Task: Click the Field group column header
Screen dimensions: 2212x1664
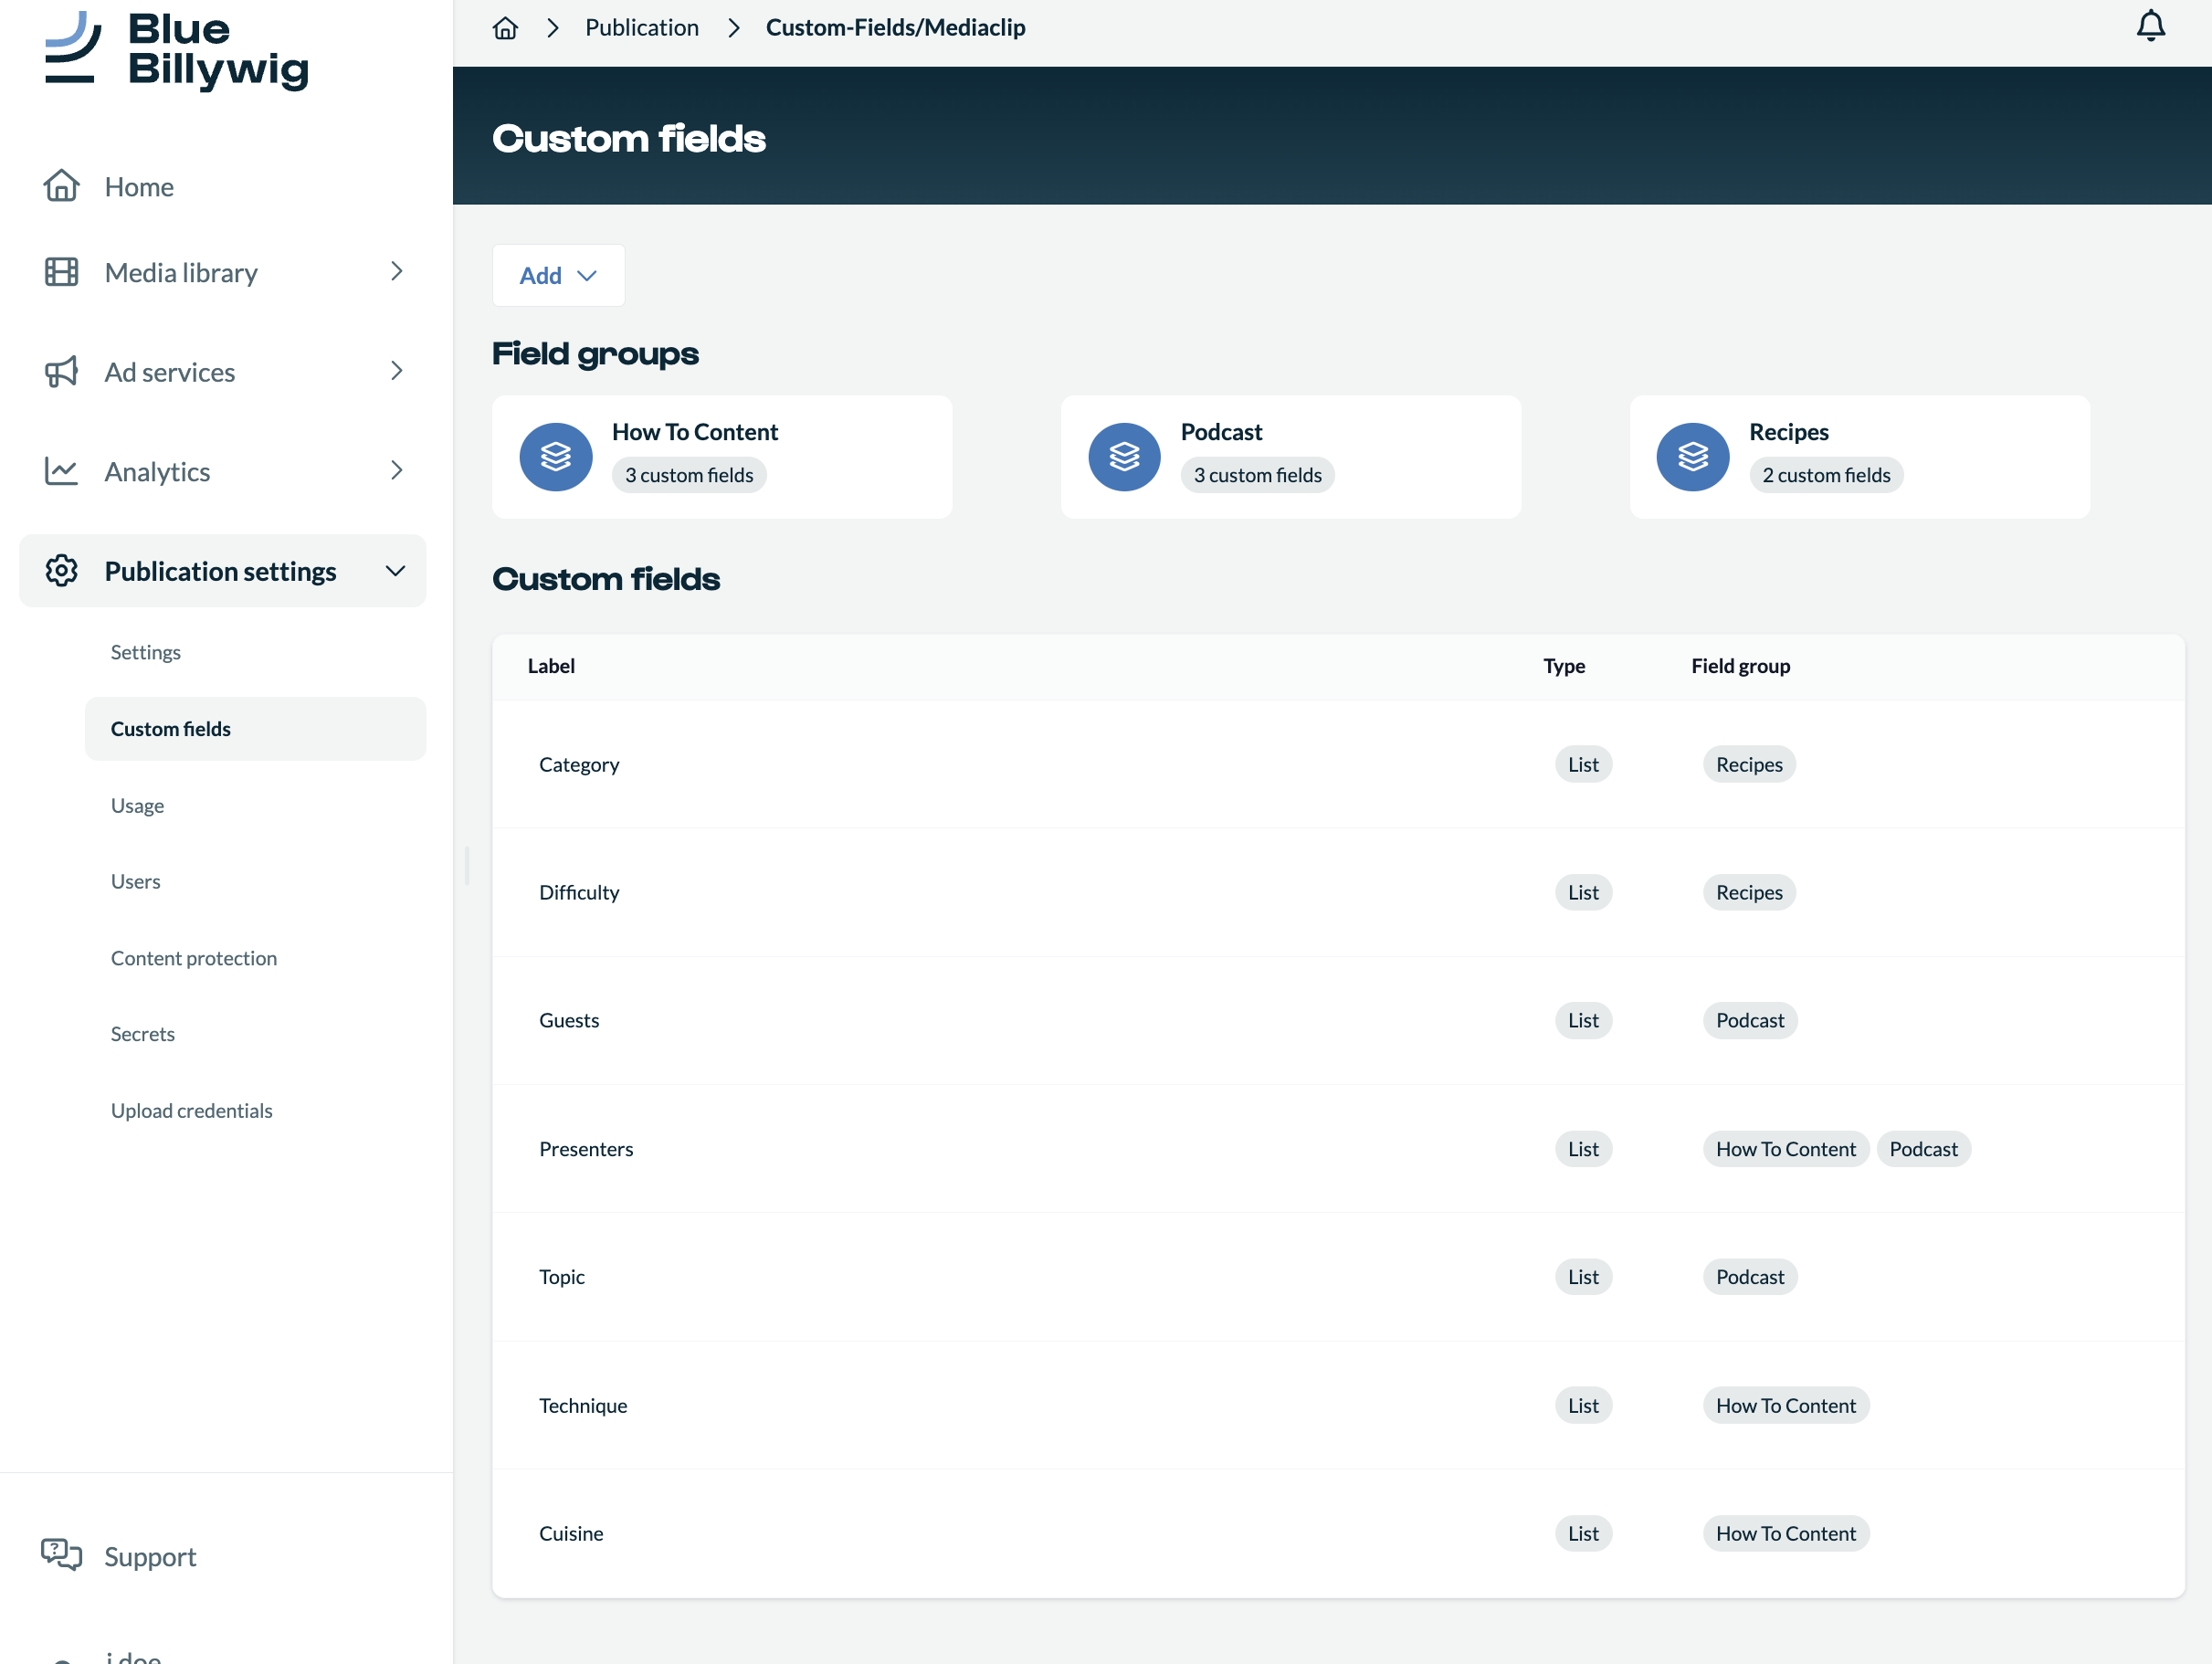Action: [1740, 666]
